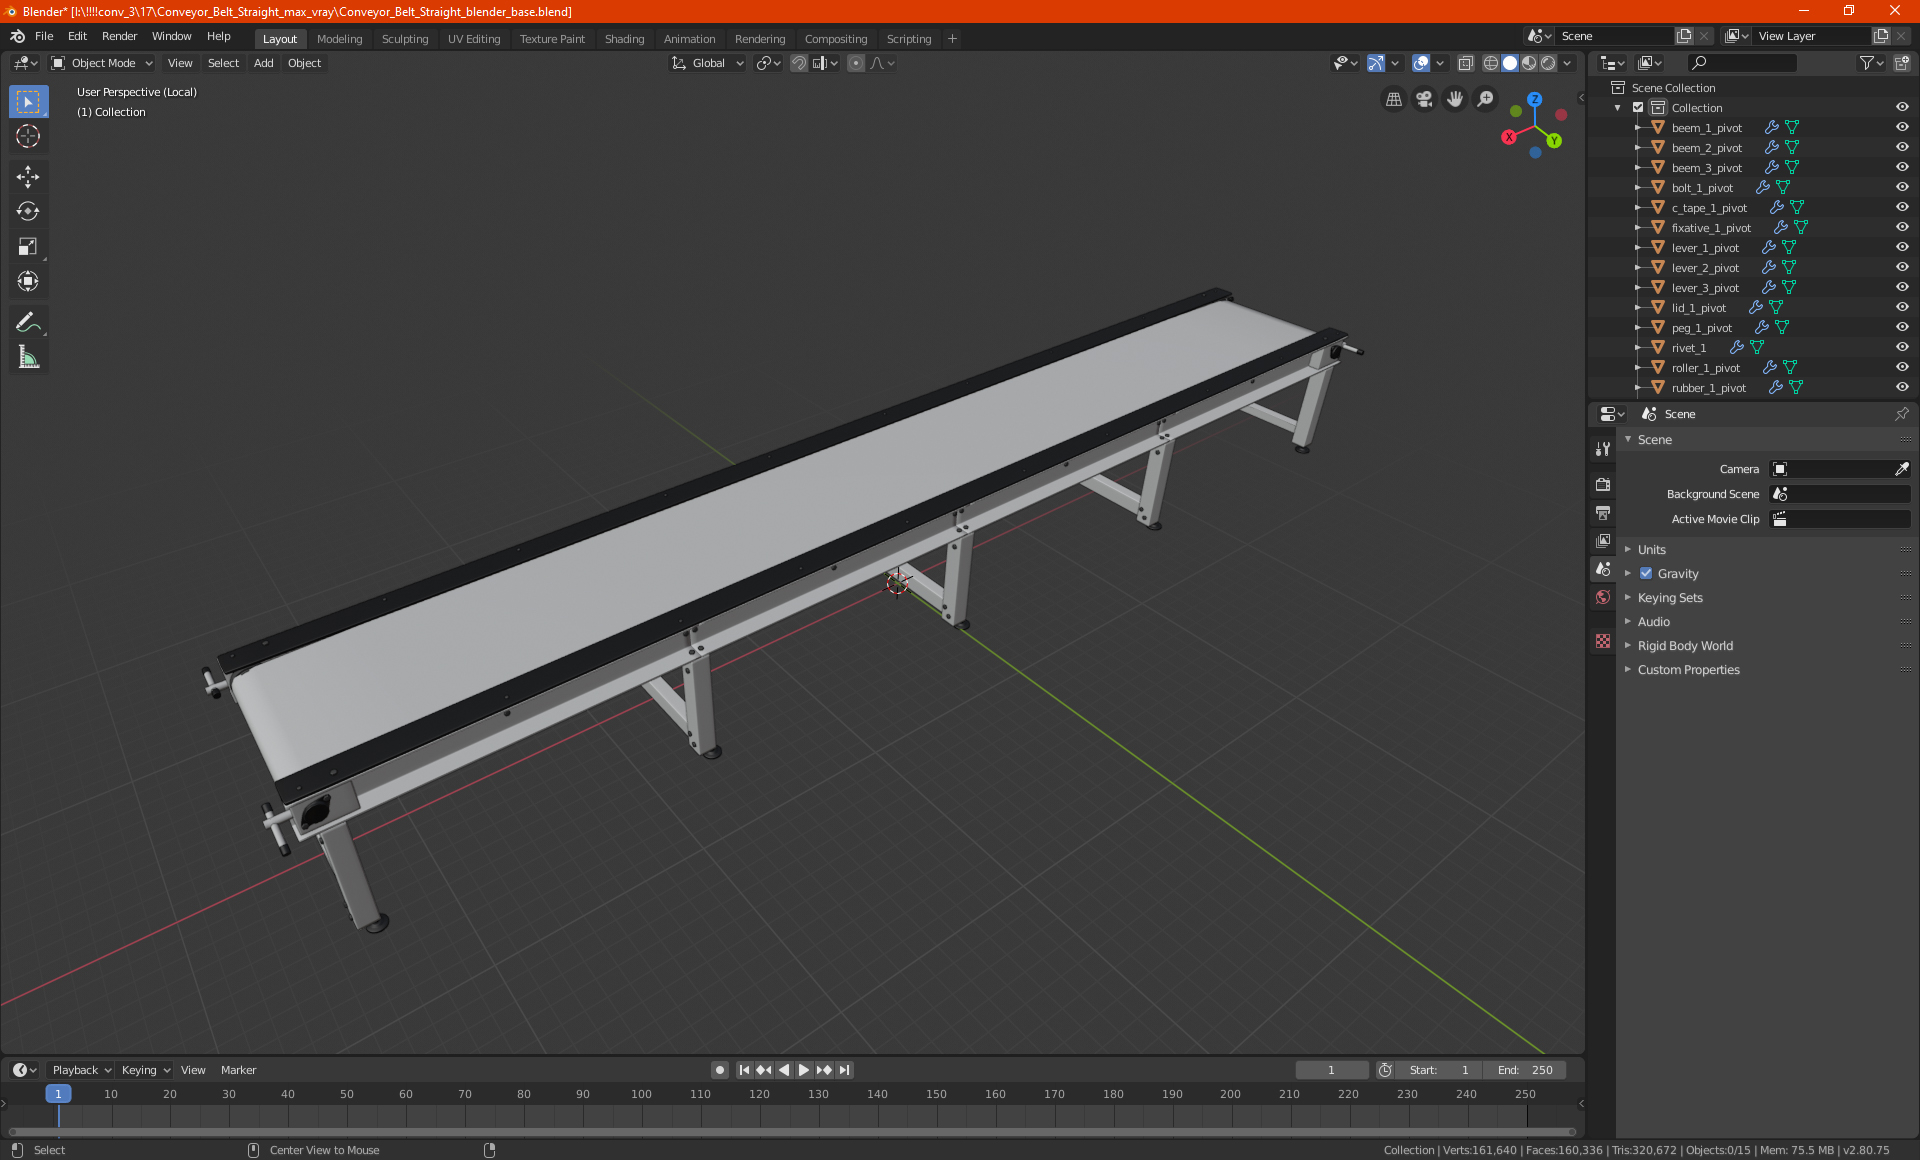1920x1160 pixels.
Task: Open the Render properties tab
Action: pyautogui.click(x=1603, y=485)
